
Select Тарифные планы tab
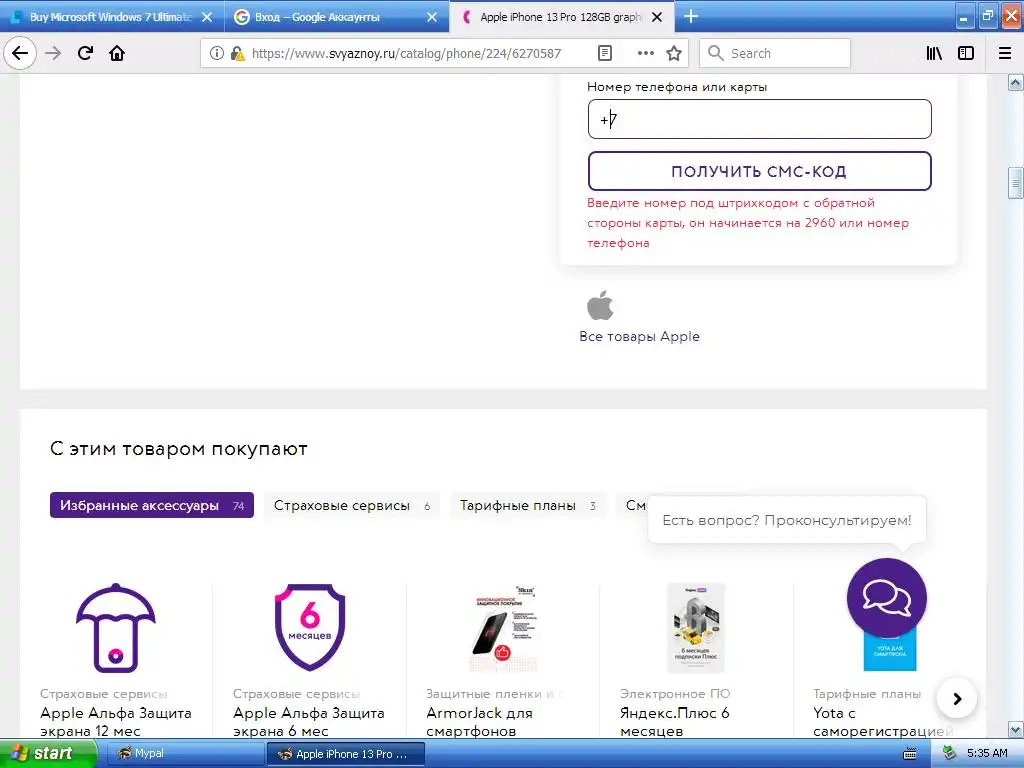(x=528, y=505)
